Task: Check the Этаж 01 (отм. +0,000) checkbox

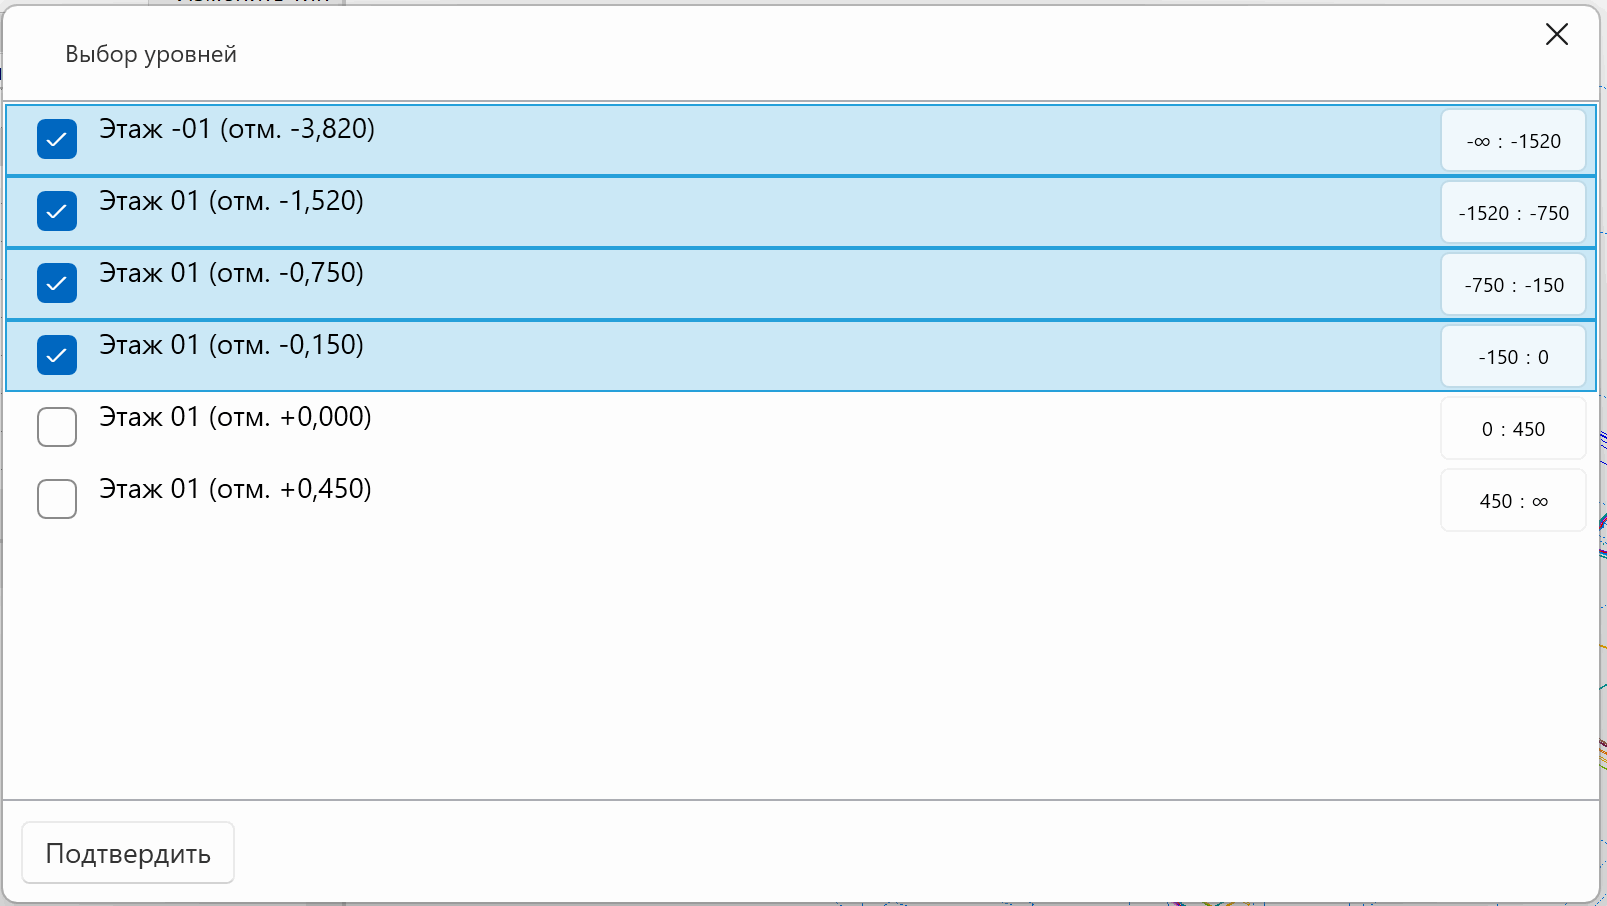Action: [57, 427]
